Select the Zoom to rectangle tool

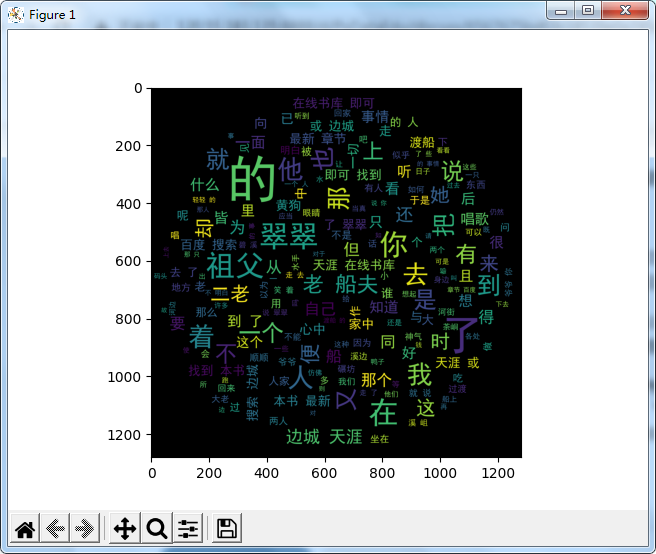(157, 528)
